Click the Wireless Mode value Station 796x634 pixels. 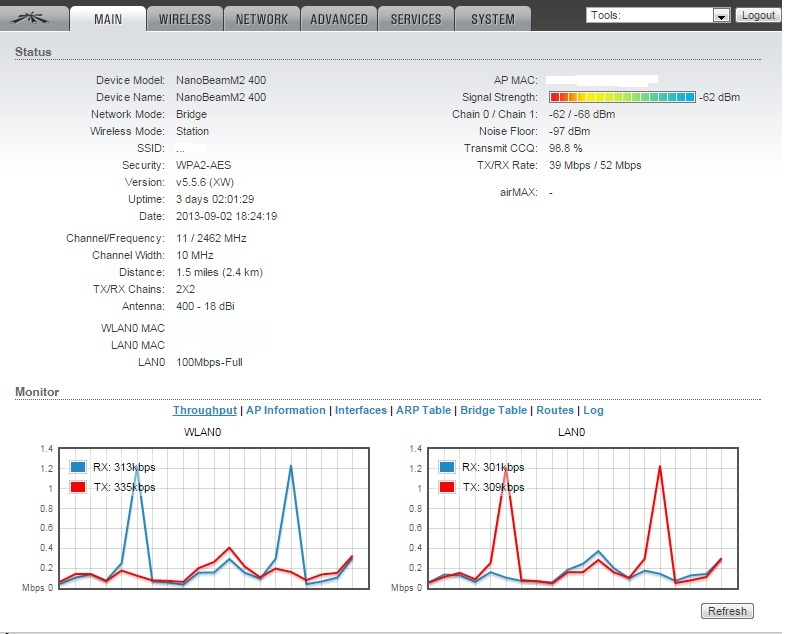[192, 131]
